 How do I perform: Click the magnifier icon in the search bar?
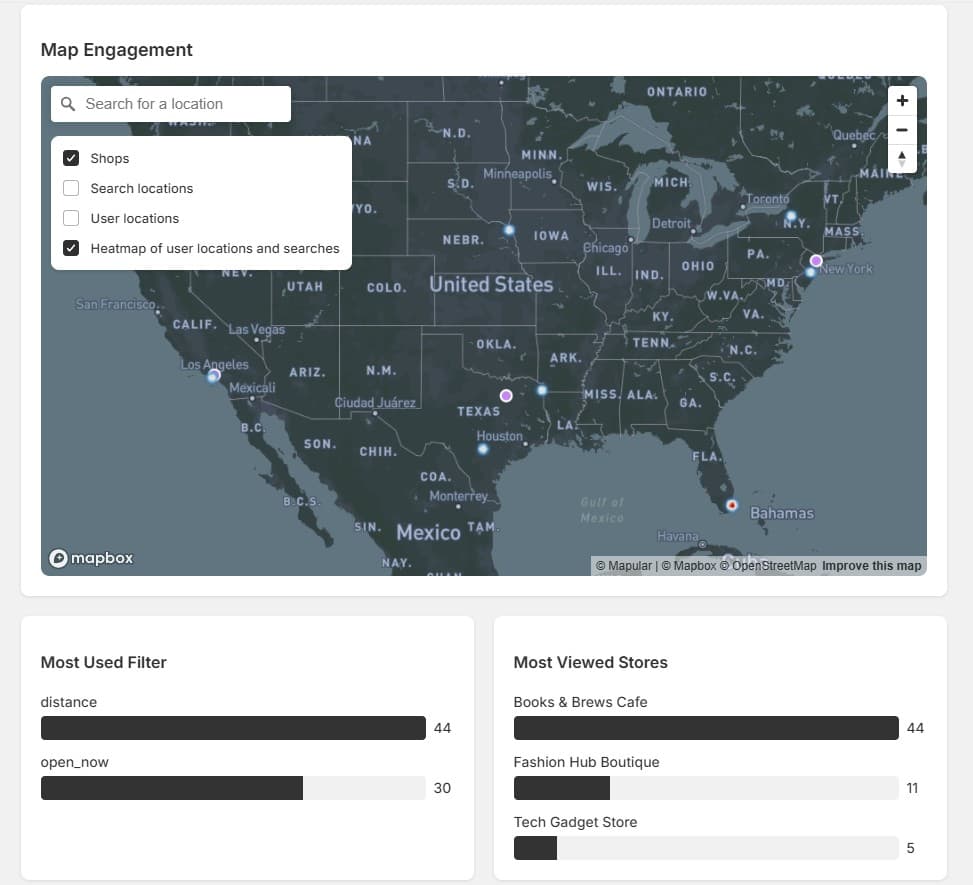point(68,103)
